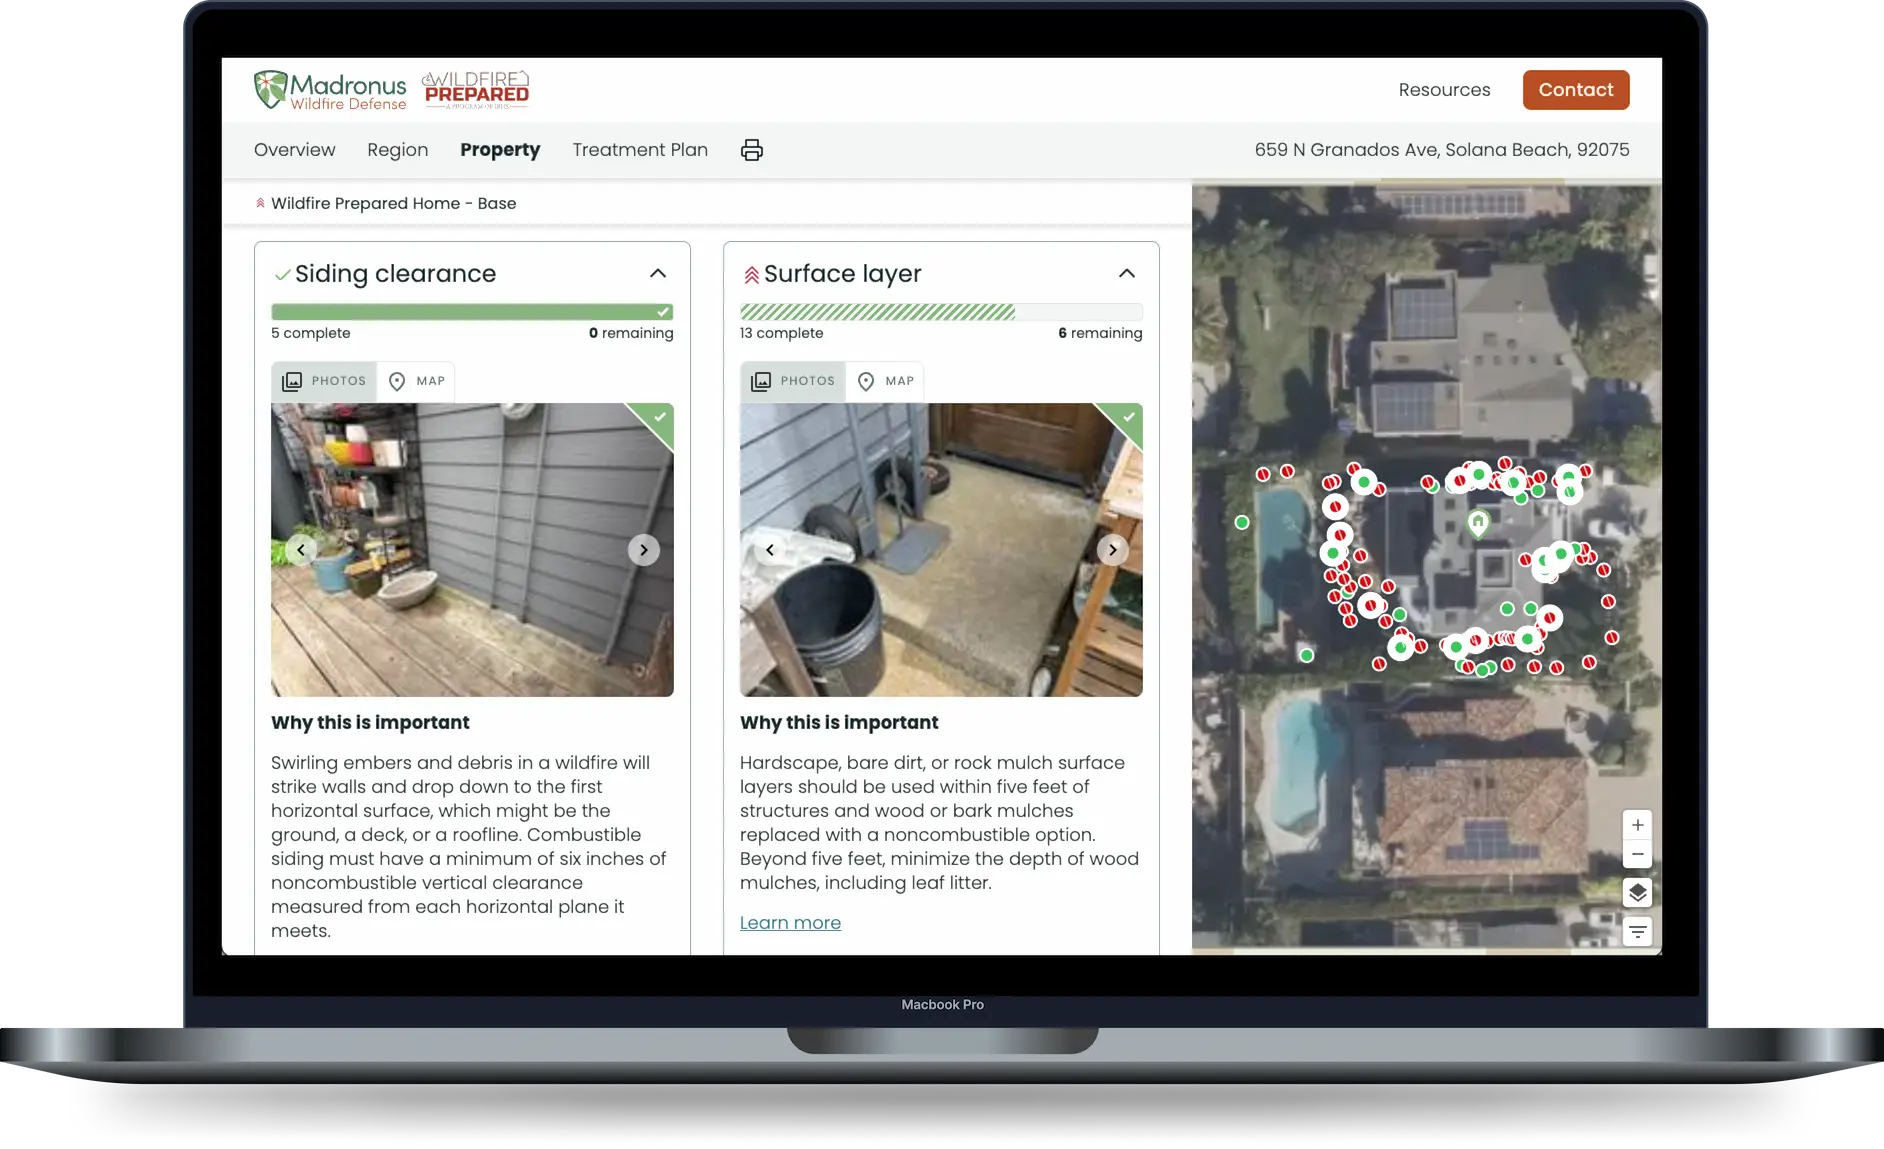Click the Surface layer striped progress bar
This screenshot has width=1884, height=1149.
tap(940, 312)
